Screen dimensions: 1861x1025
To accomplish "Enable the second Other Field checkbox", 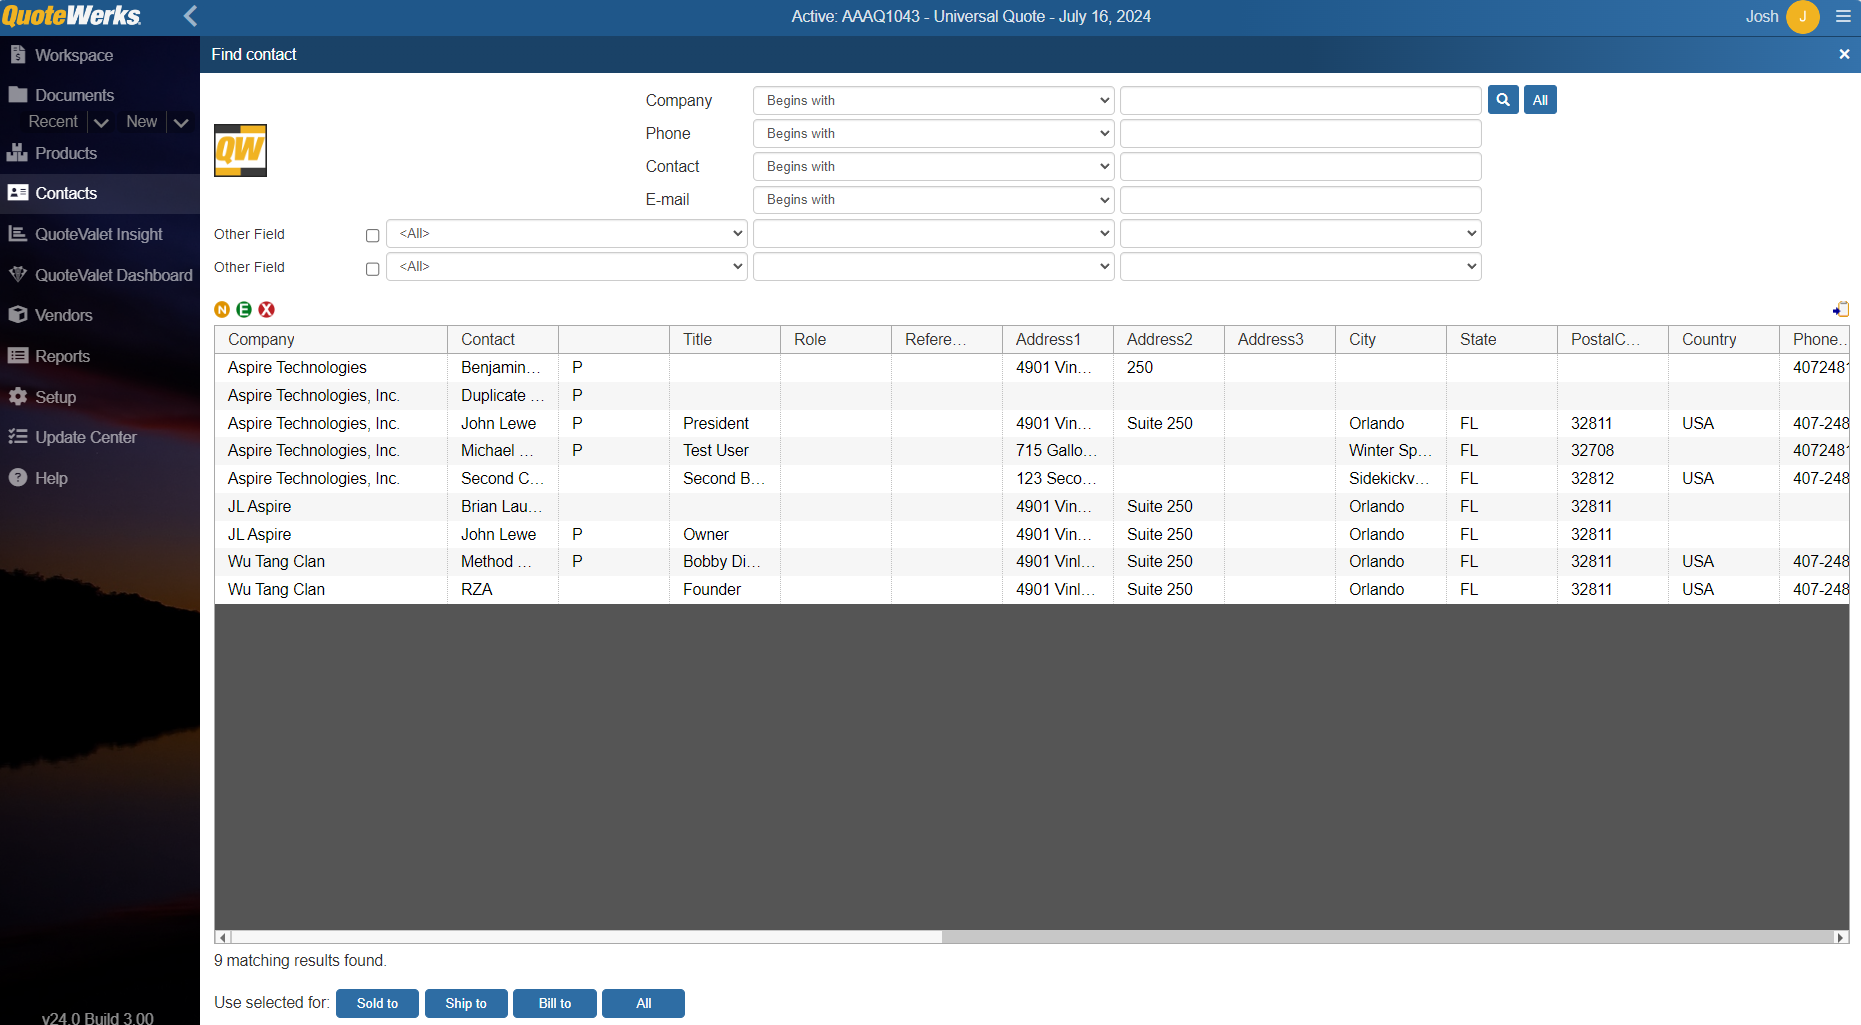I will pyautogui.click(x=373, y=269).
